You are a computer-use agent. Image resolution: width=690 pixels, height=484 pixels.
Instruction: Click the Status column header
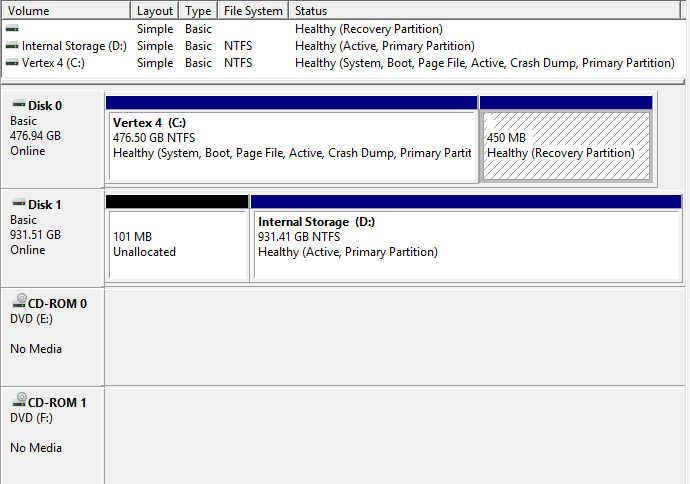484,11
